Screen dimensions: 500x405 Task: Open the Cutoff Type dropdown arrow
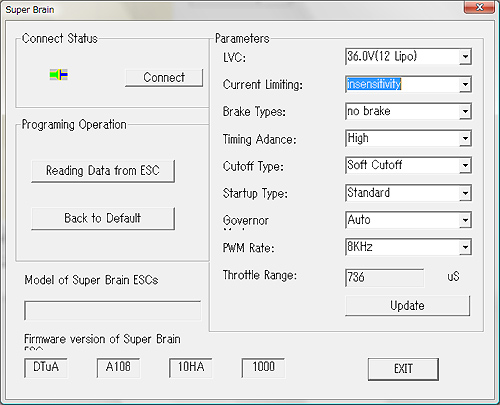click(x=465, y=166)
